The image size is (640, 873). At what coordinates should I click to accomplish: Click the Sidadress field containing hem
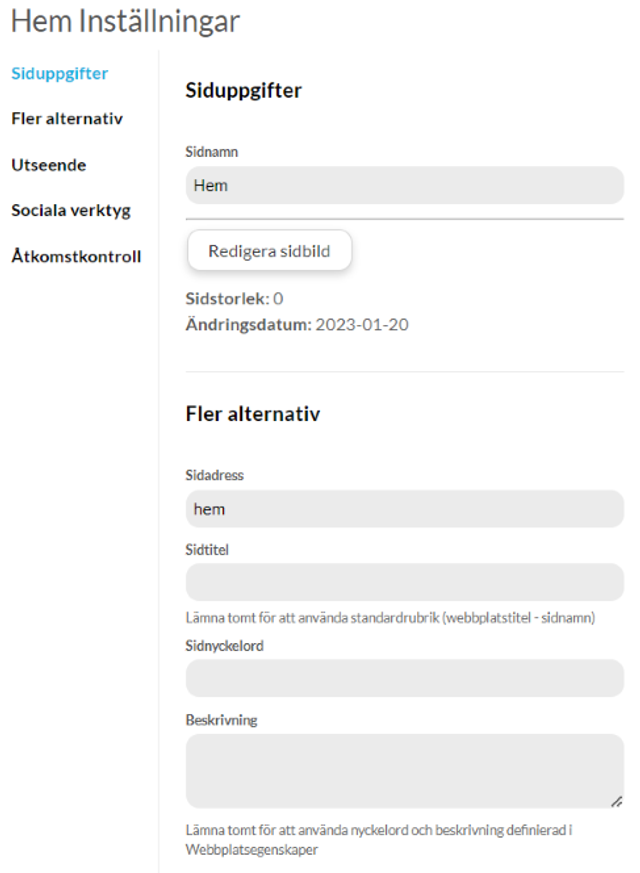[x=405, y=509]
